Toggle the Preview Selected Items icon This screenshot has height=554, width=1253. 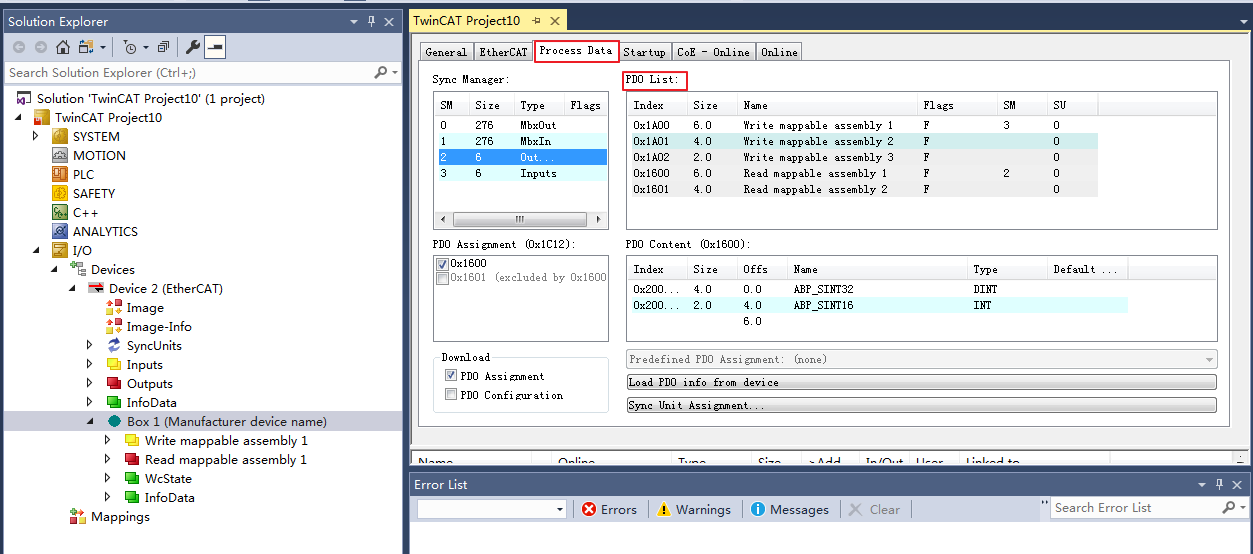(215, 47)
